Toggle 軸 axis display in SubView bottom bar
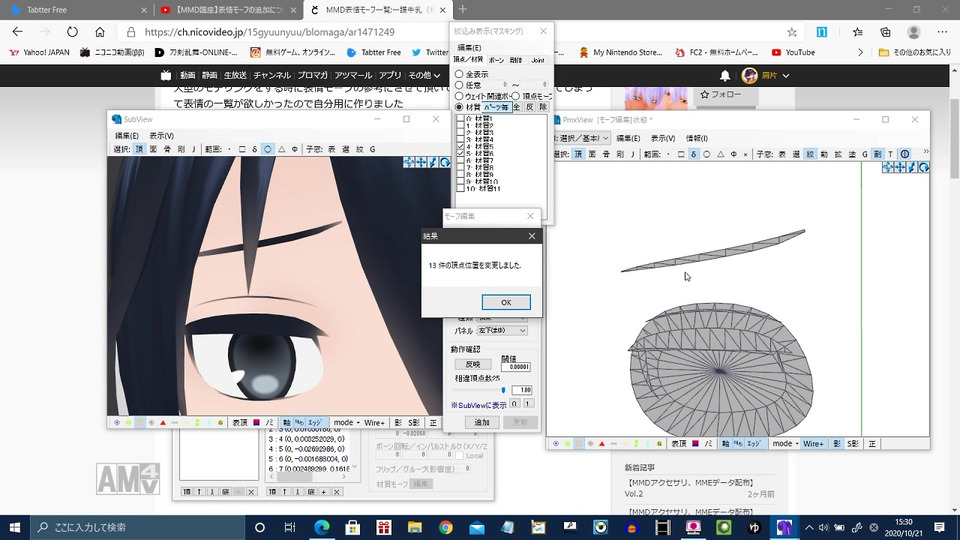Screen dimensions: 960x540 coord(287,422)
